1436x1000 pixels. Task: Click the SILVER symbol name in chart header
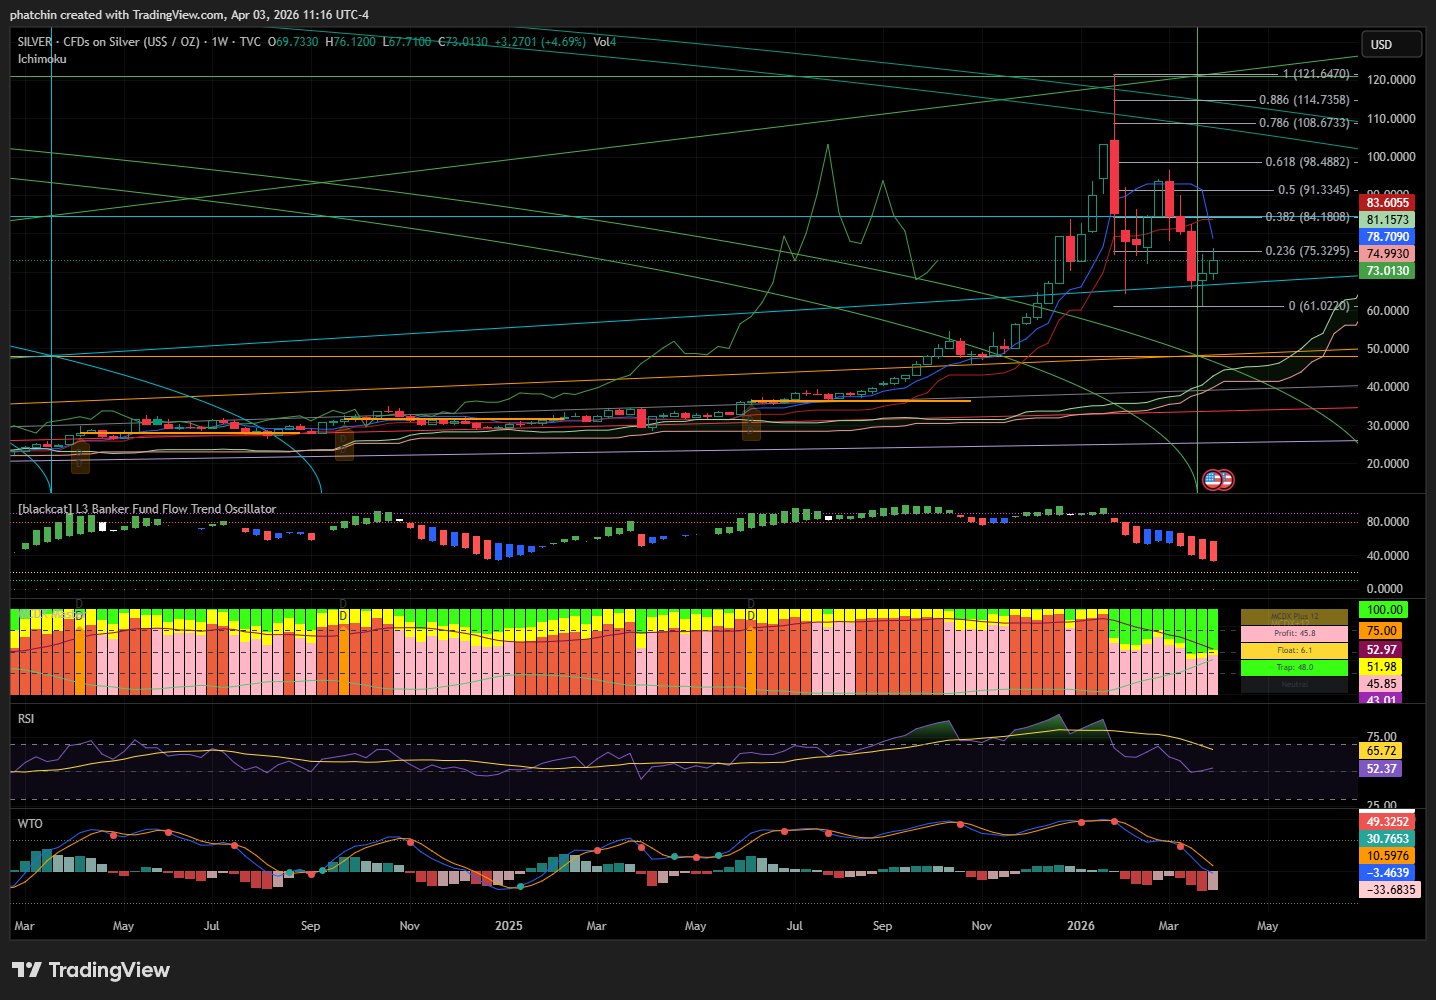coord(35,42)
